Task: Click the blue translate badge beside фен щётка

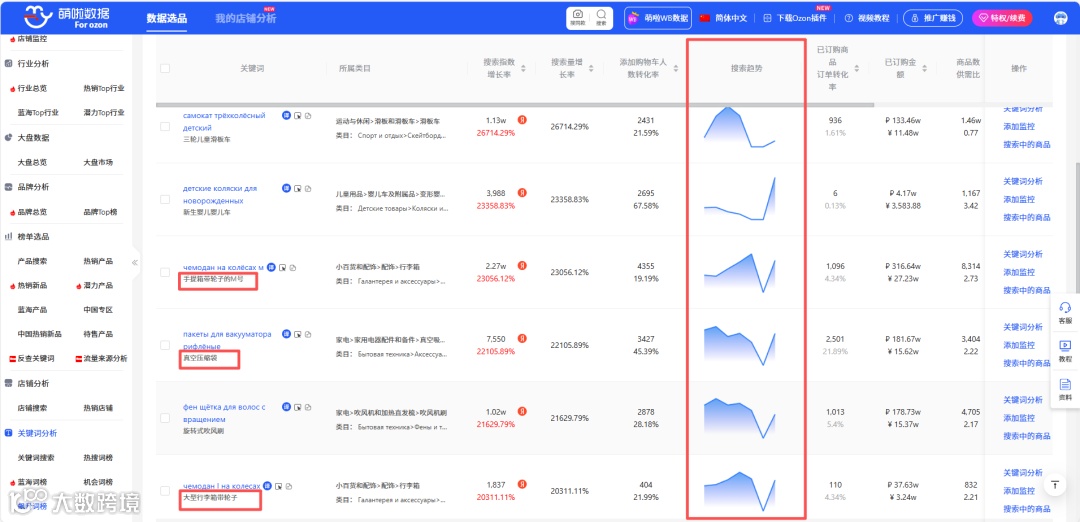Action: point(286,407)
